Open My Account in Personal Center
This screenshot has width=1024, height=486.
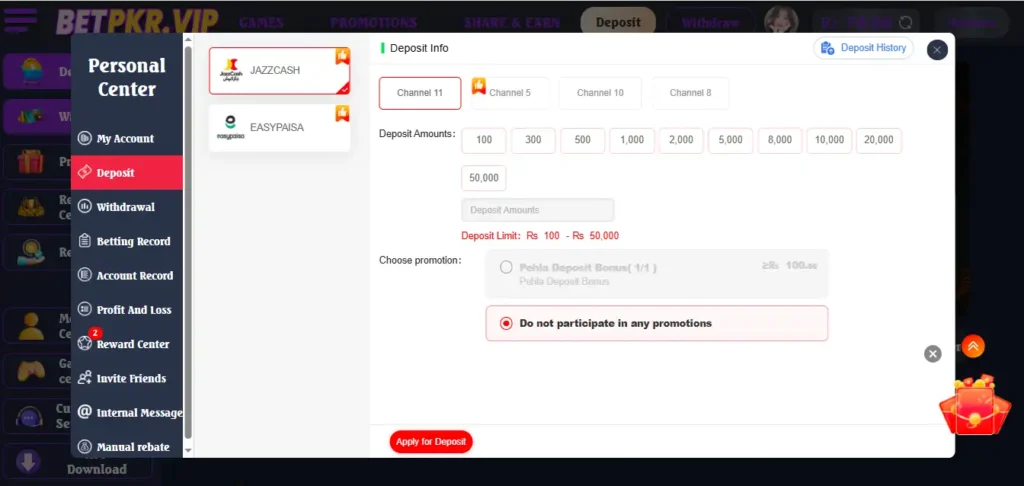pyautogui.click(x=127, y=138)
